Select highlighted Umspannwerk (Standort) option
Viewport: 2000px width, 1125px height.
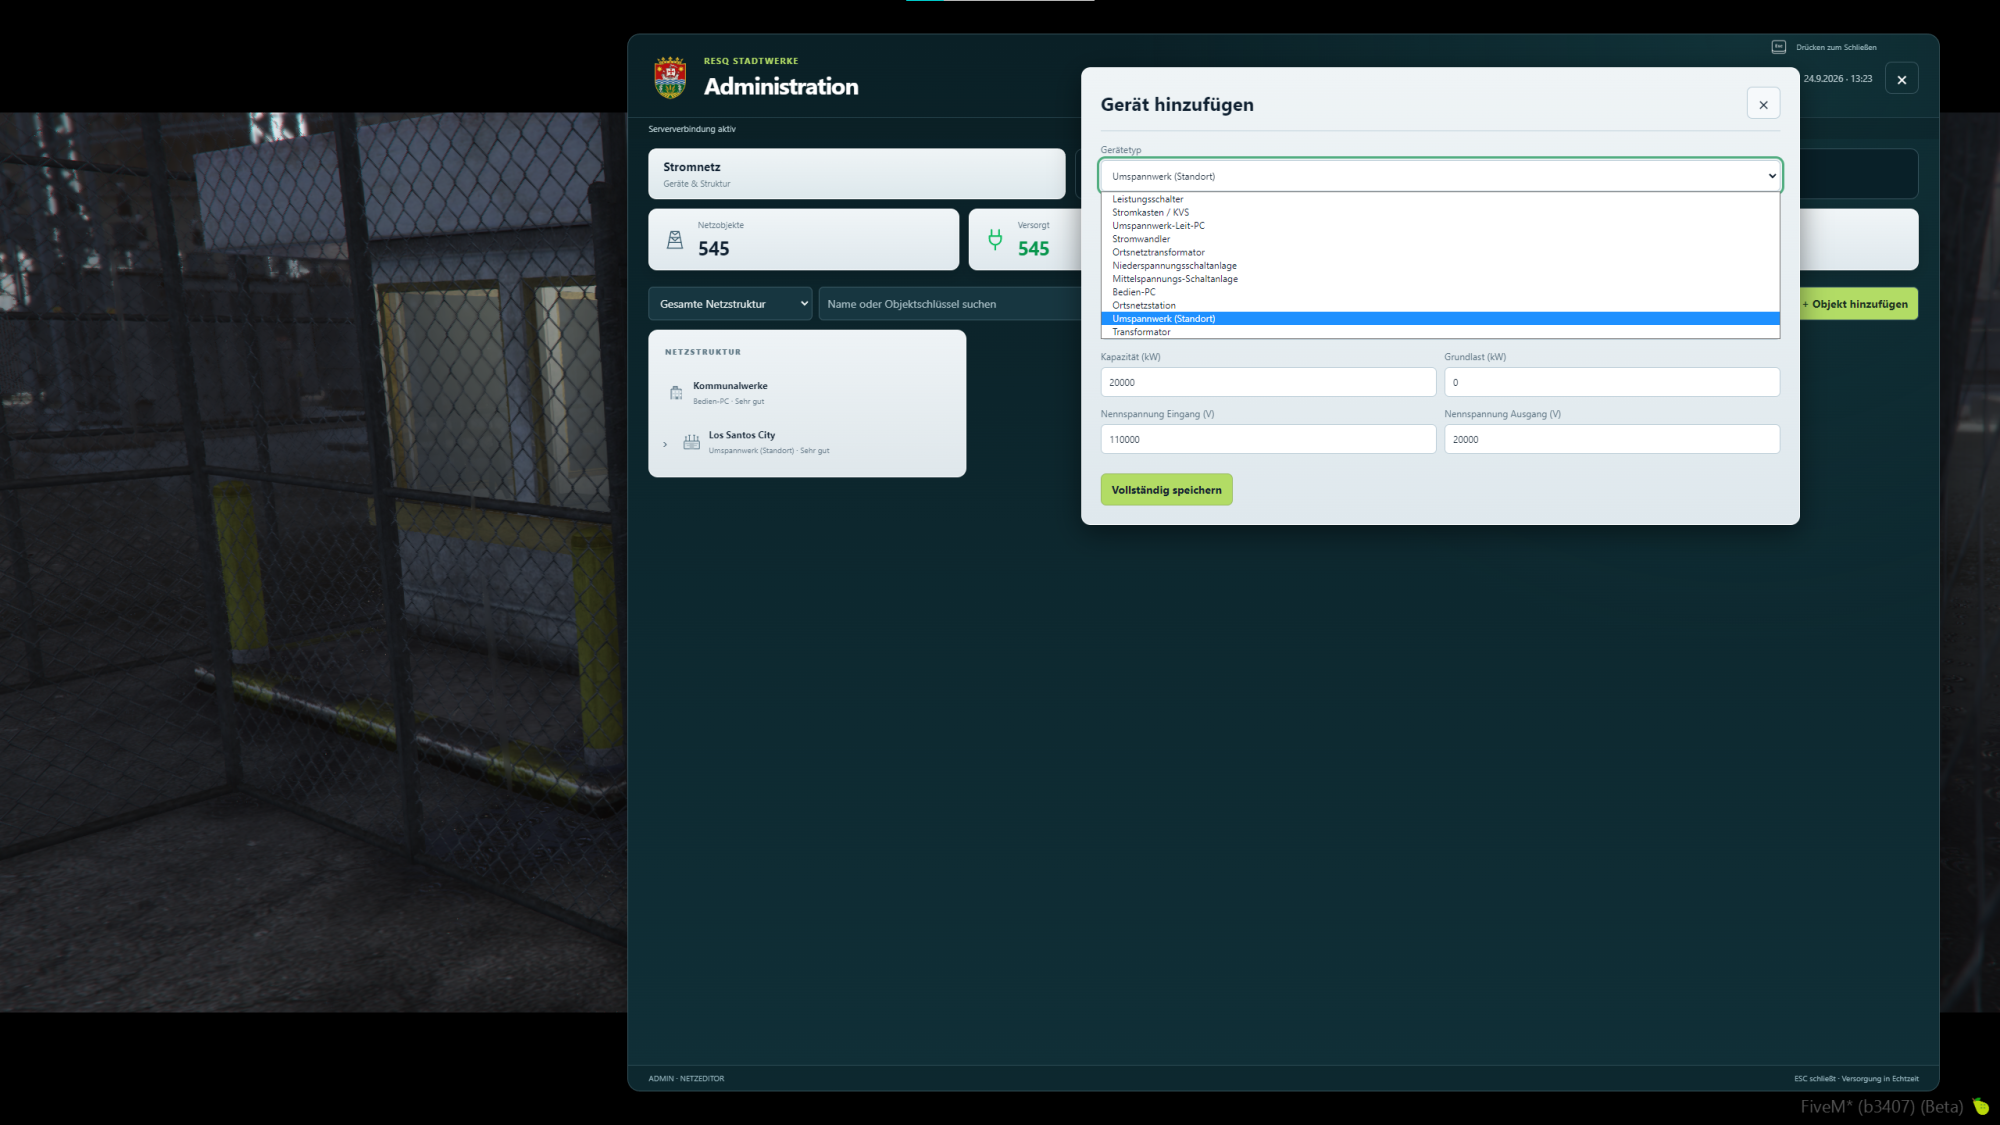1440,319
